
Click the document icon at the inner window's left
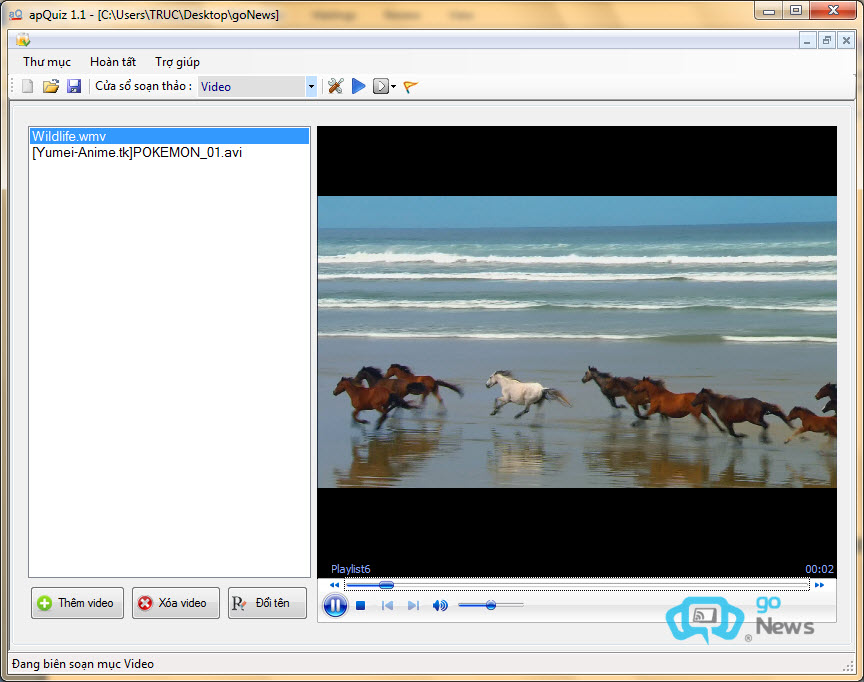pyautogui.click(x=23, y=40)
